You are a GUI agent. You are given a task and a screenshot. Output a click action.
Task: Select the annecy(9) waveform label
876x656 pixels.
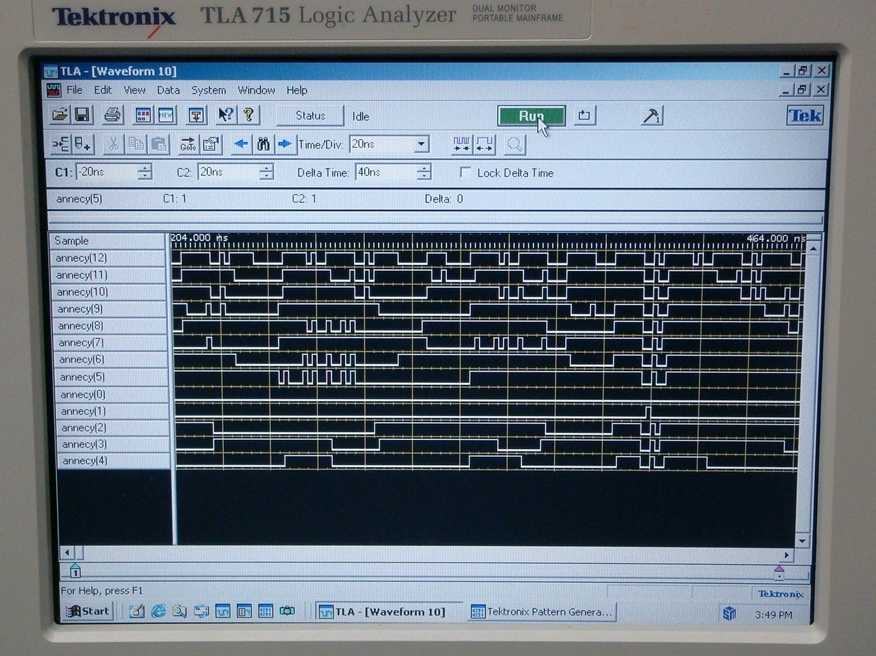pyautogui.click(x=110, y=309)
